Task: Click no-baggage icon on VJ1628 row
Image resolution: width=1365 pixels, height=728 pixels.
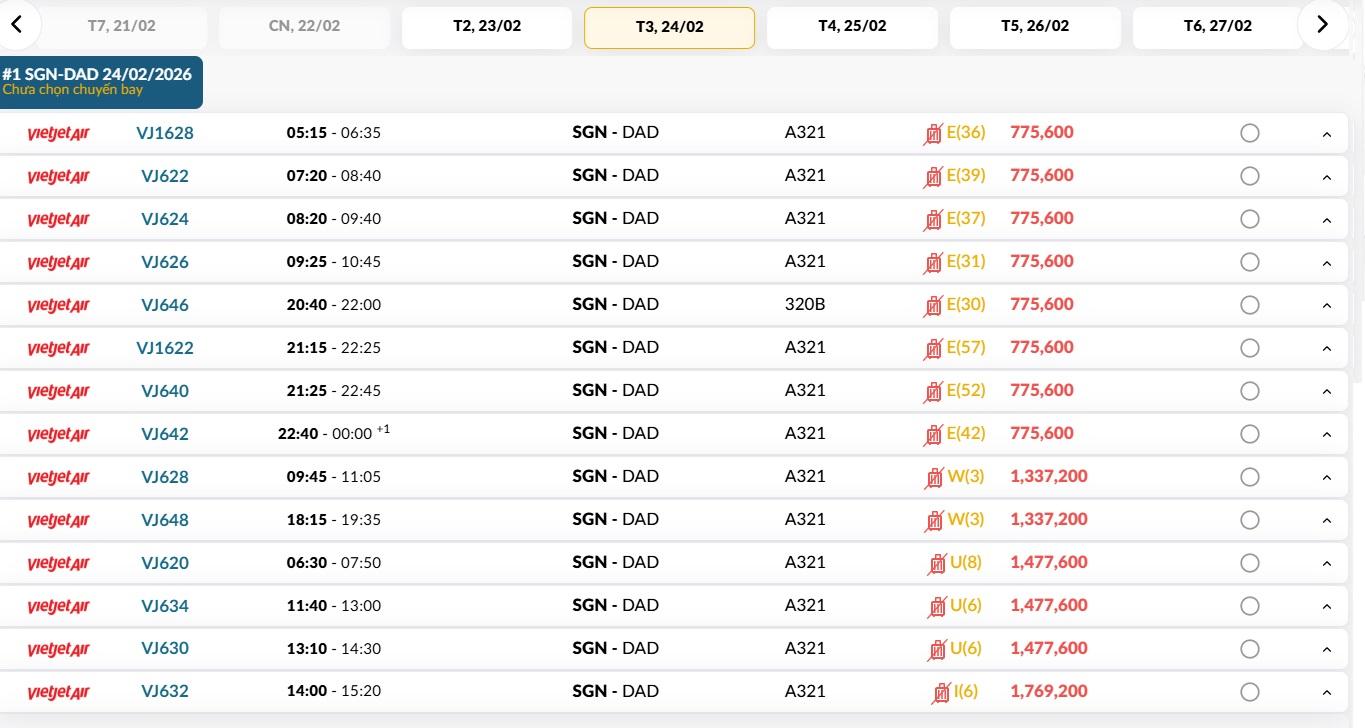Action: pos(933,133)
